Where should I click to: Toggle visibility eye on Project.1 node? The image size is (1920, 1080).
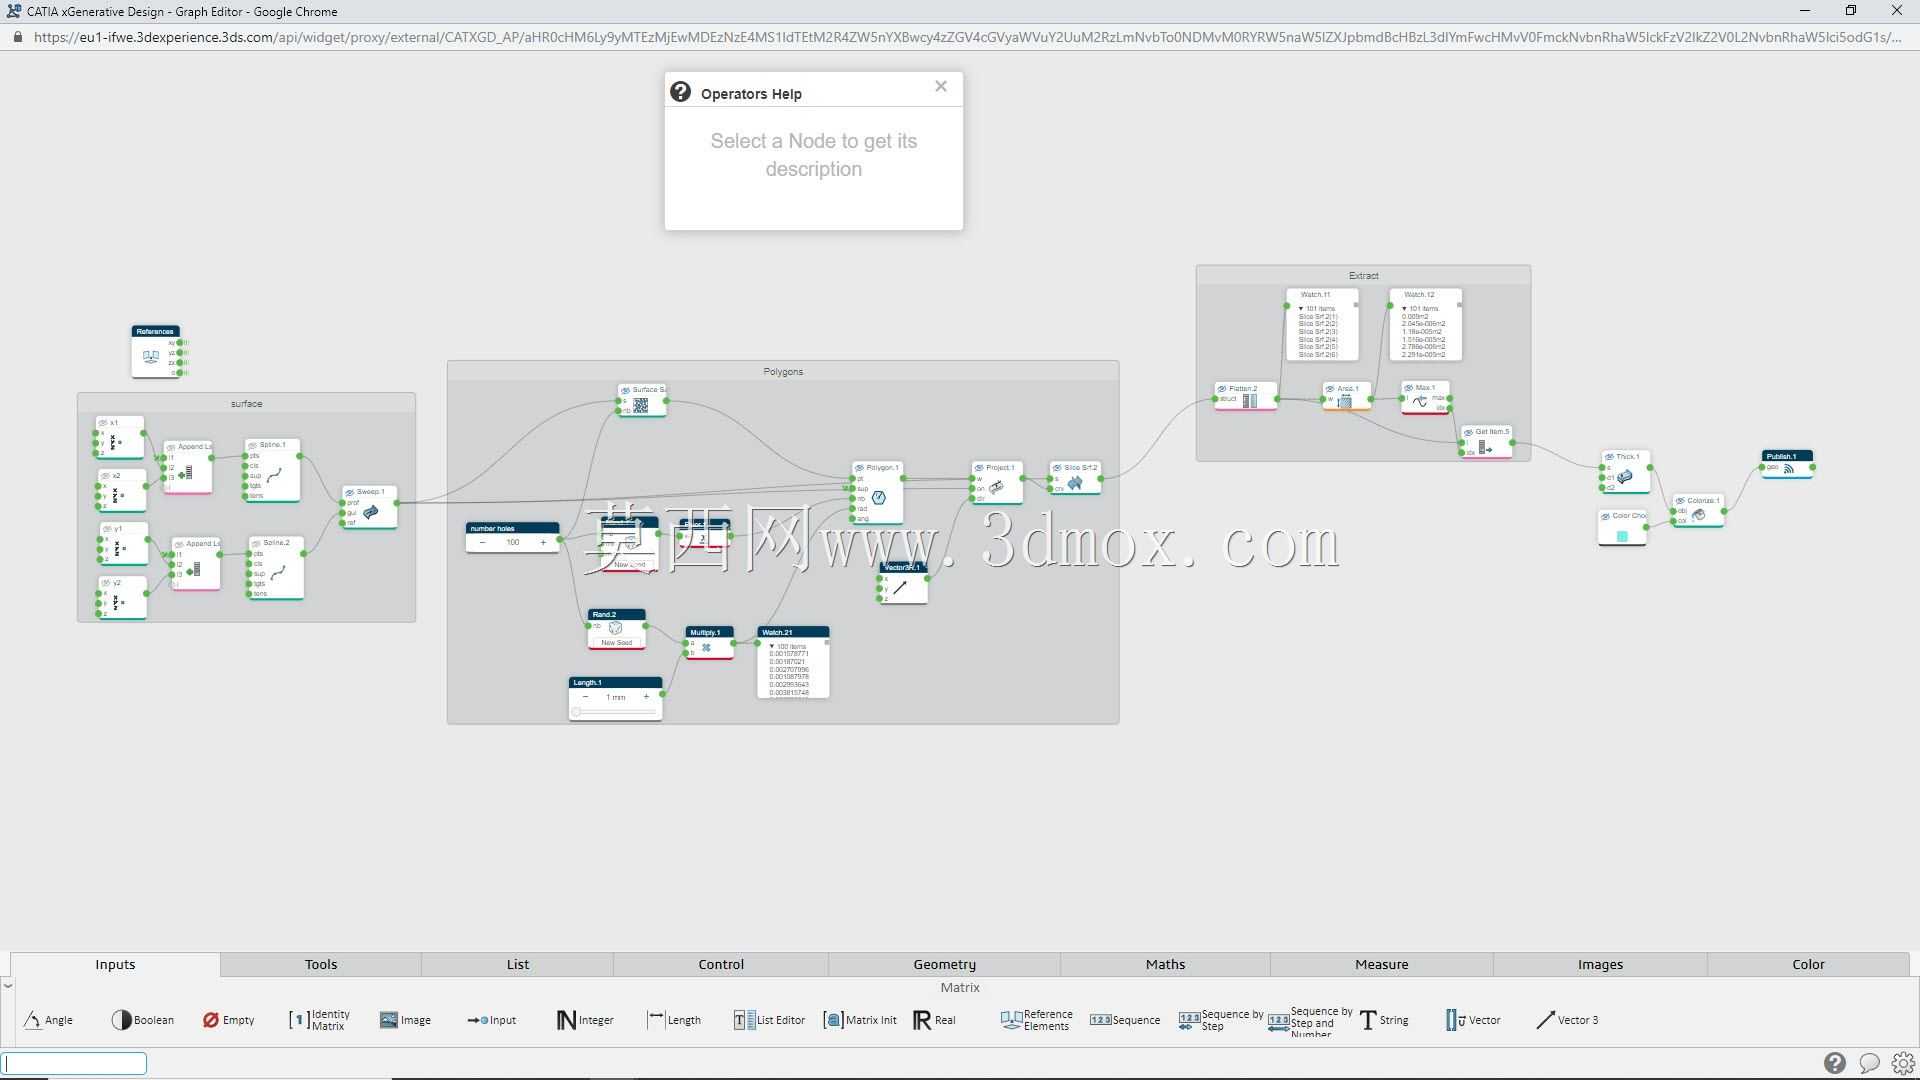pyautogui.click(x=979, y=468)
